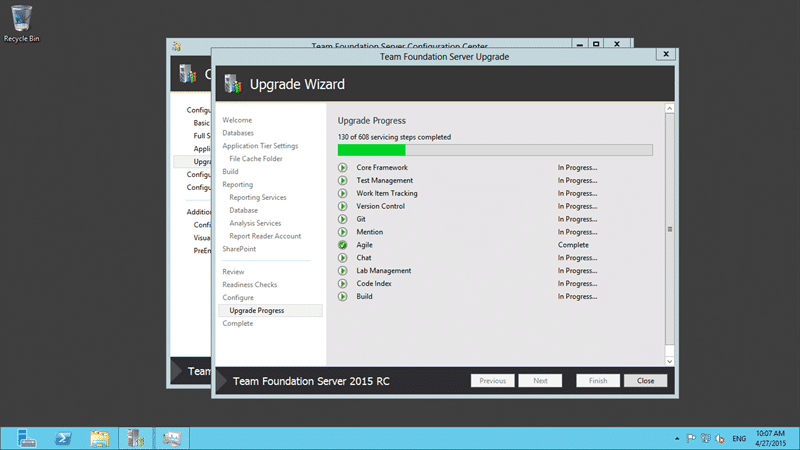Select the Build step in sidebar
Image resolution: width=800 pixels, height=450 pixels.
[230, 171]
